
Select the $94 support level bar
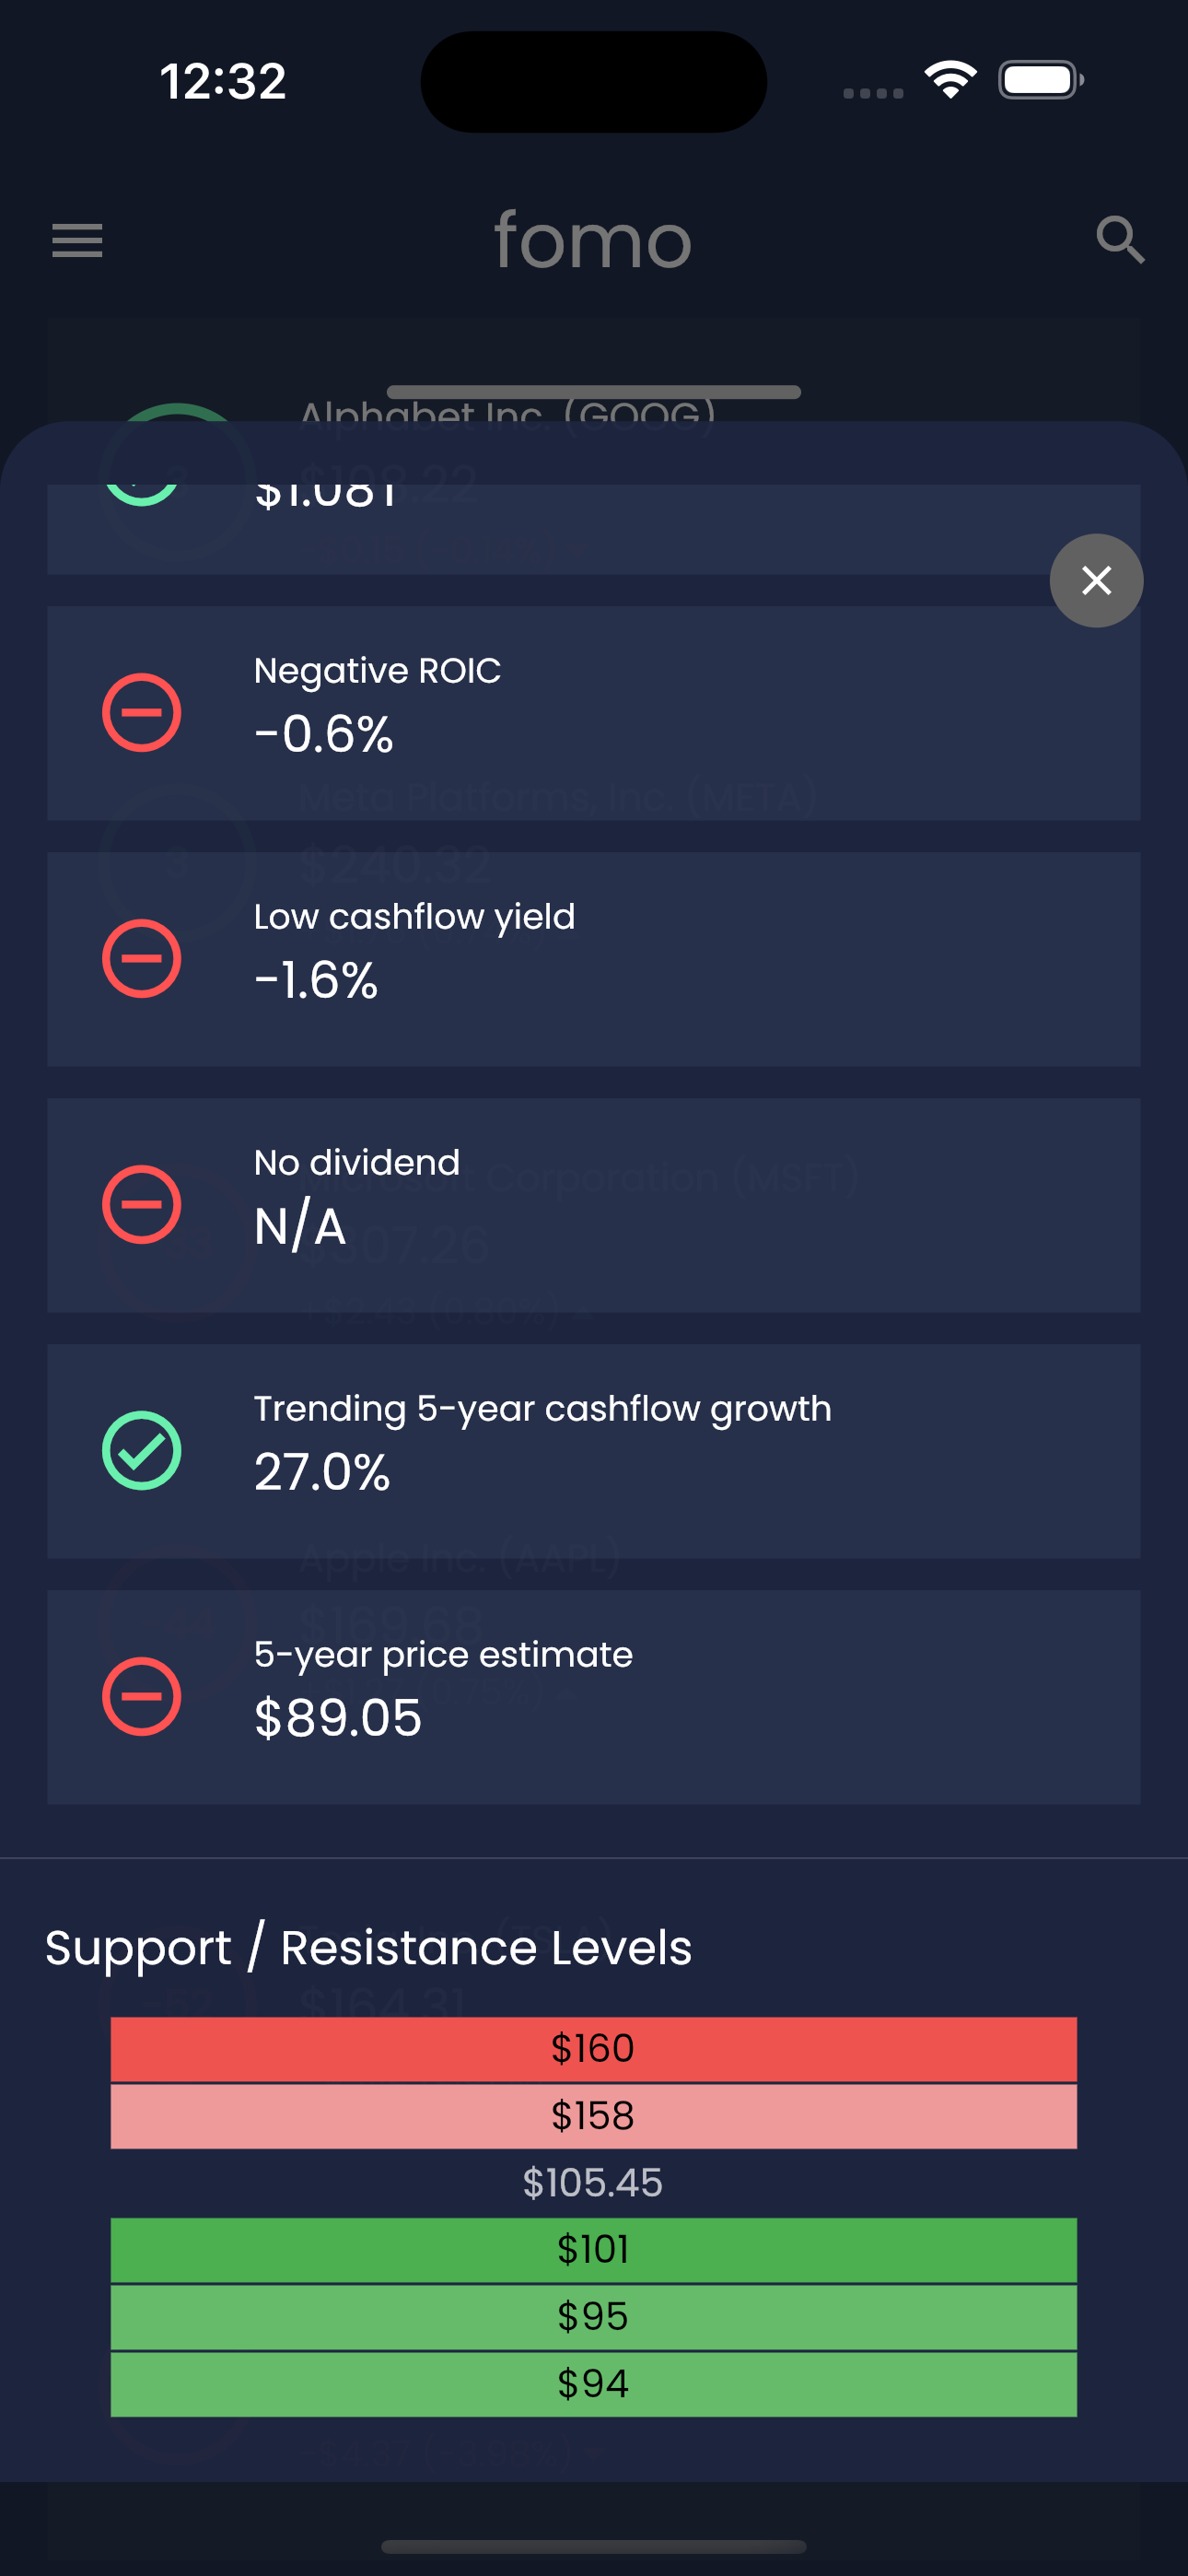[593, 2384]
